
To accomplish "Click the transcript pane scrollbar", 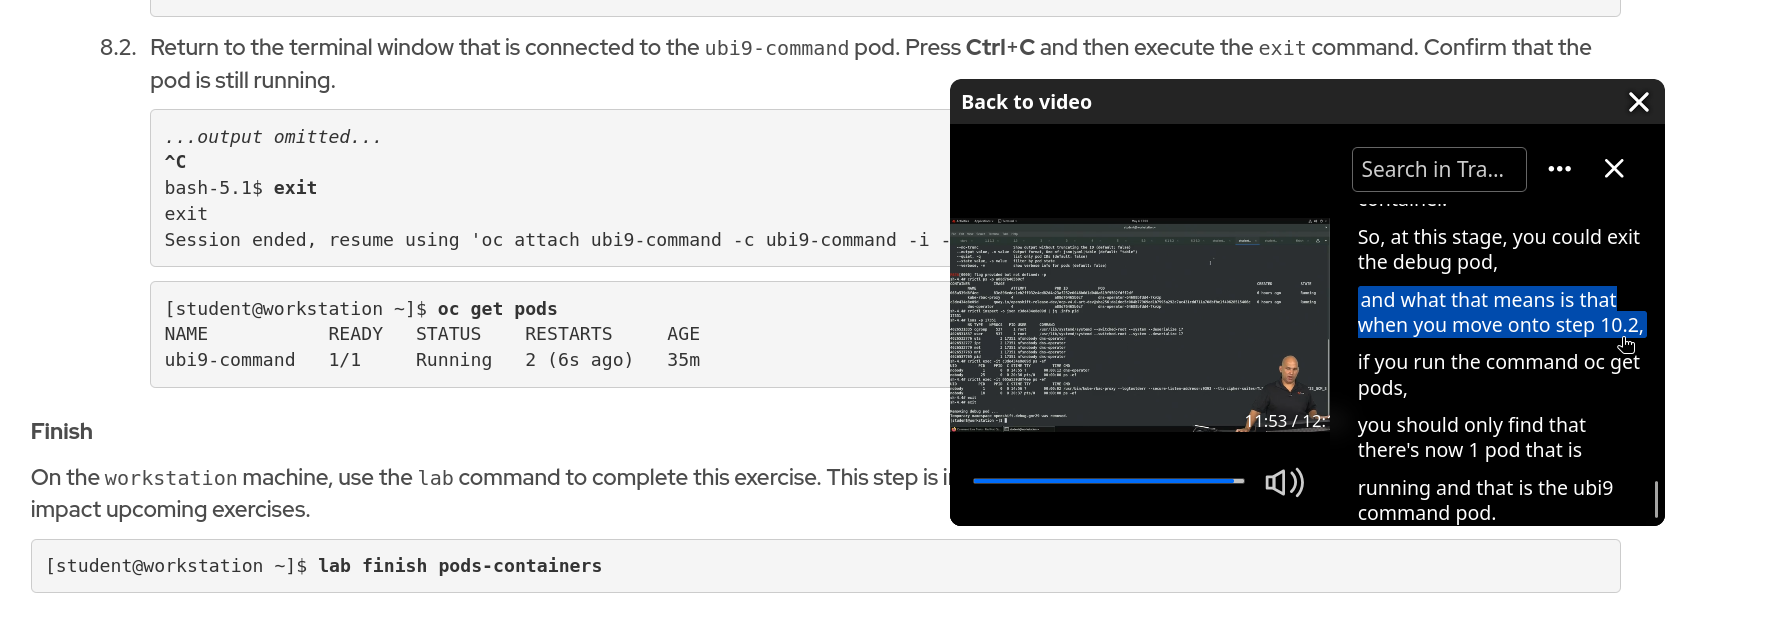I will pos(1656,499).
